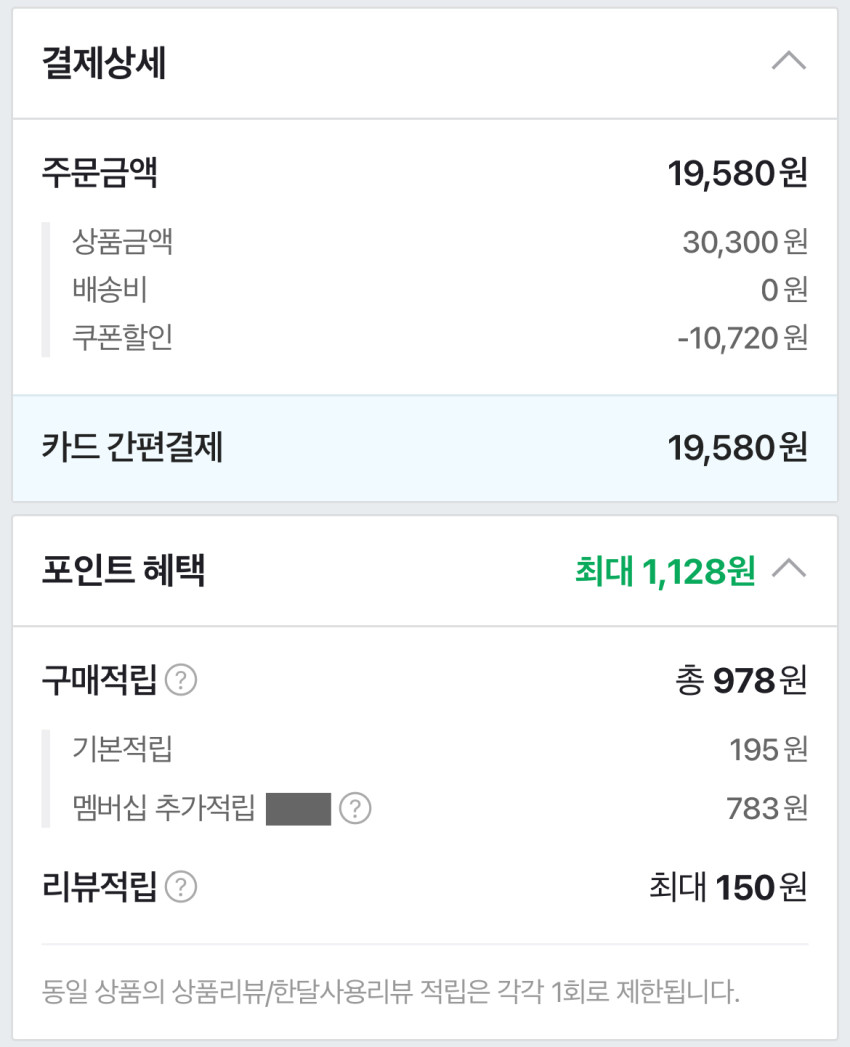Select the 카드 간편결제 label
850x1047 pixels.
click(x=132, y=448)
